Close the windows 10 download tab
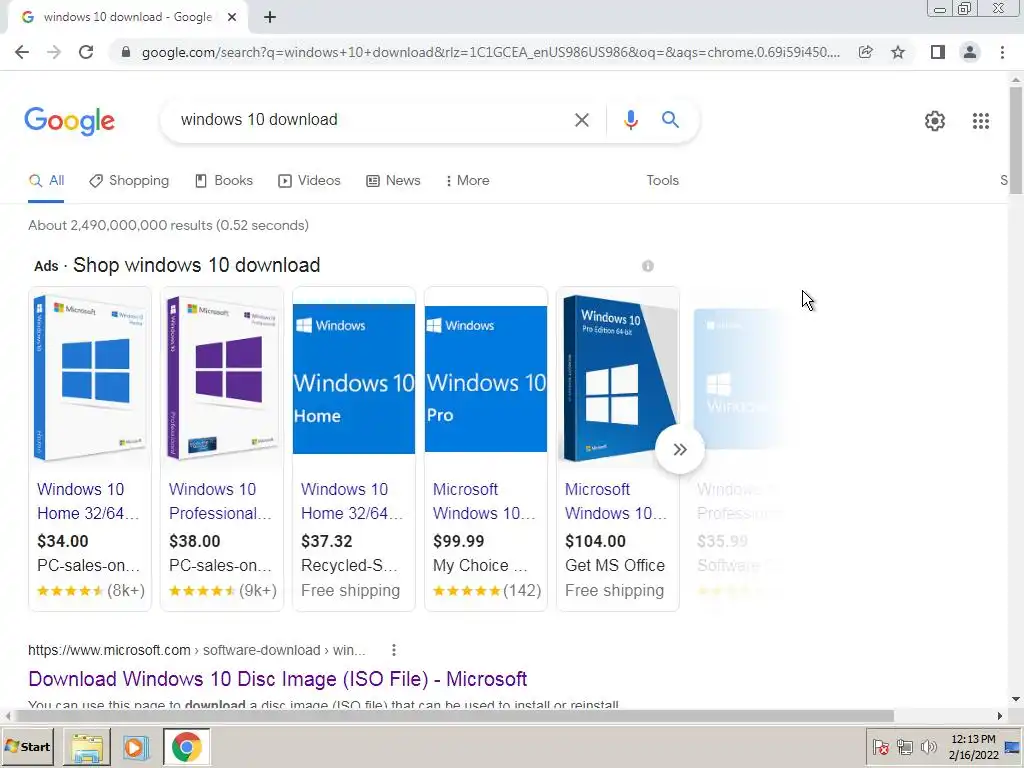Image resolution: width=1024 pixels, height=768 pixels. (x=232, y=18)
